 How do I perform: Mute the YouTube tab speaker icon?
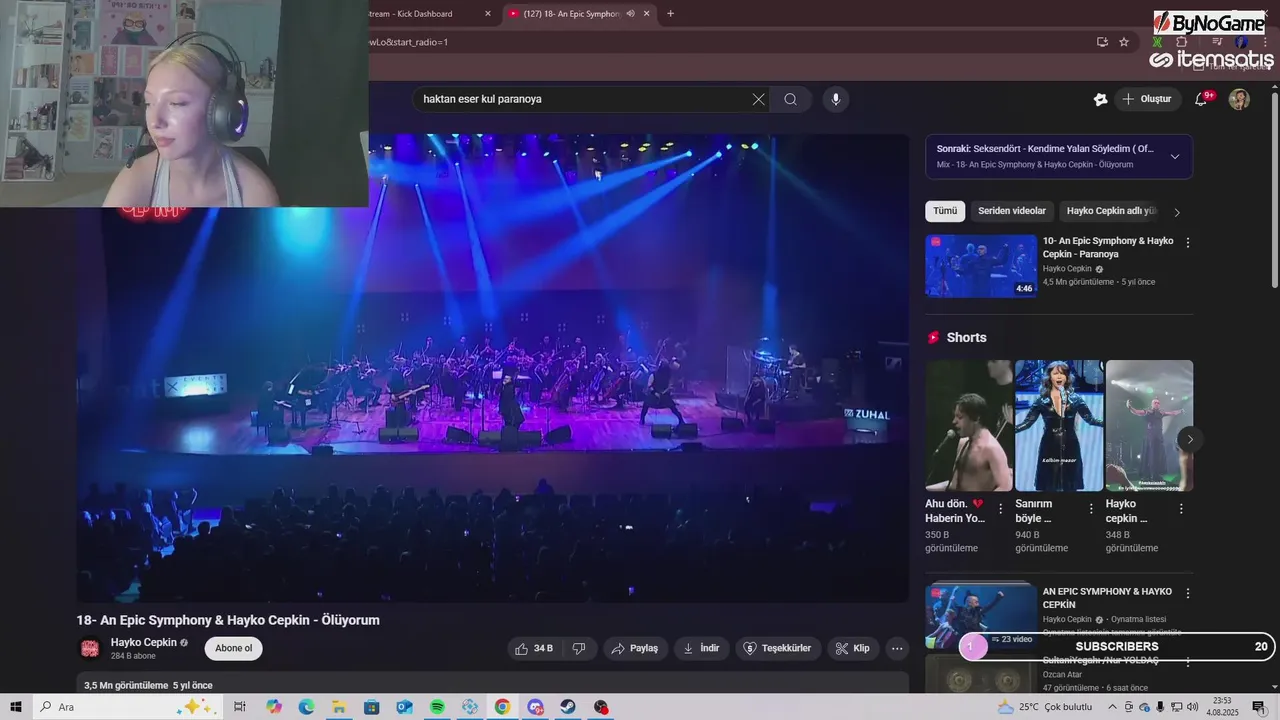[x=630, y=14]
